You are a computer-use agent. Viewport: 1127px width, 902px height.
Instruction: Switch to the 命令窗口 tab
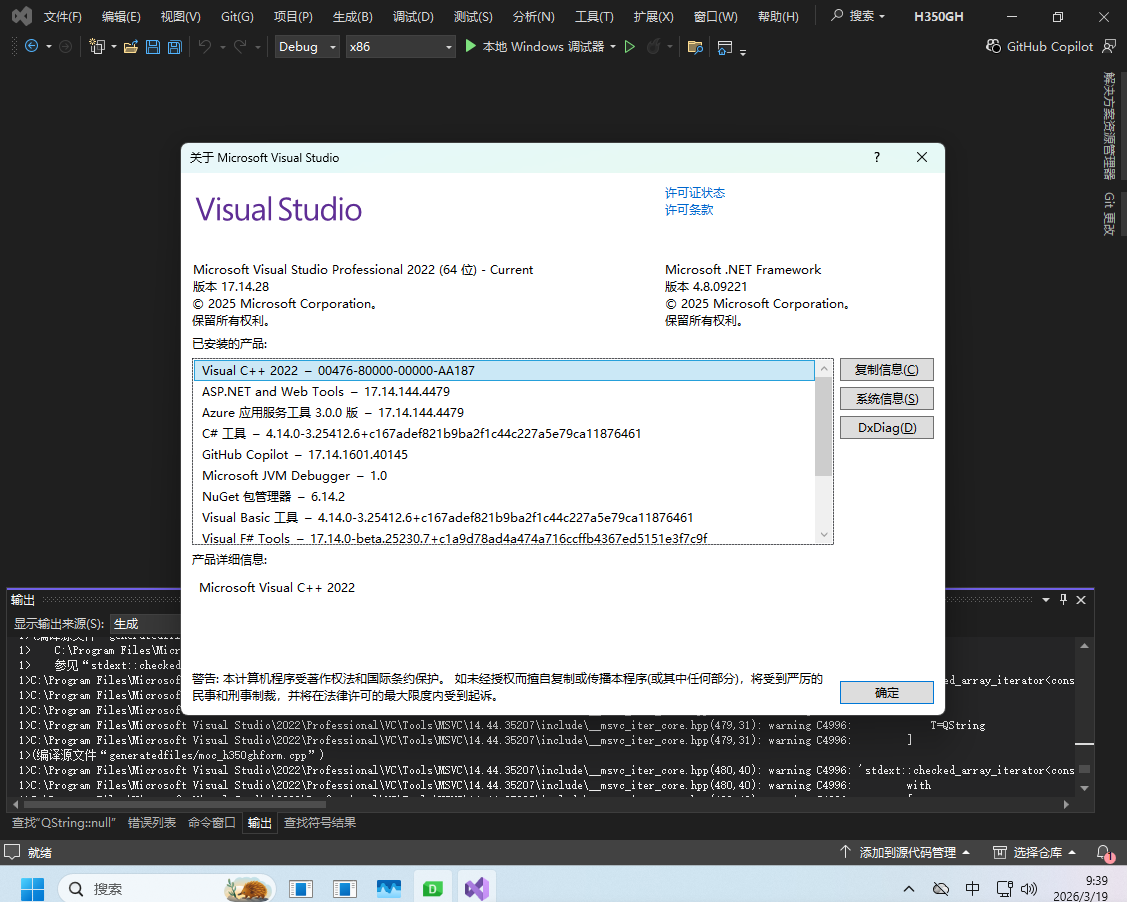point(211,823)
